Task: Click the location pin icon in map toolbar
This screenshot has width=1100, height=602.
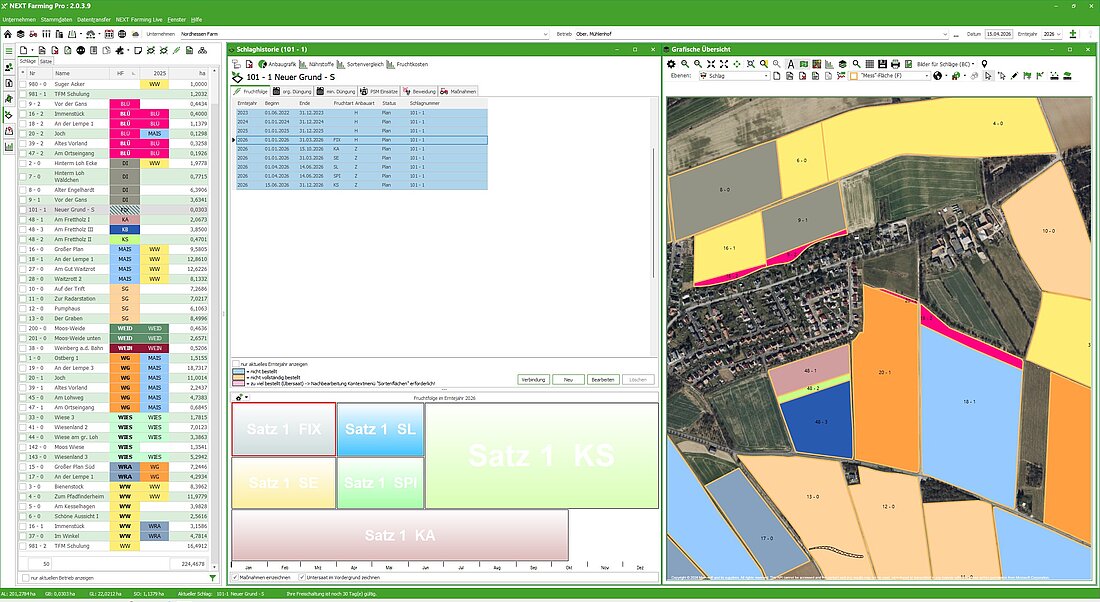Action: click(x=984, y=63)
